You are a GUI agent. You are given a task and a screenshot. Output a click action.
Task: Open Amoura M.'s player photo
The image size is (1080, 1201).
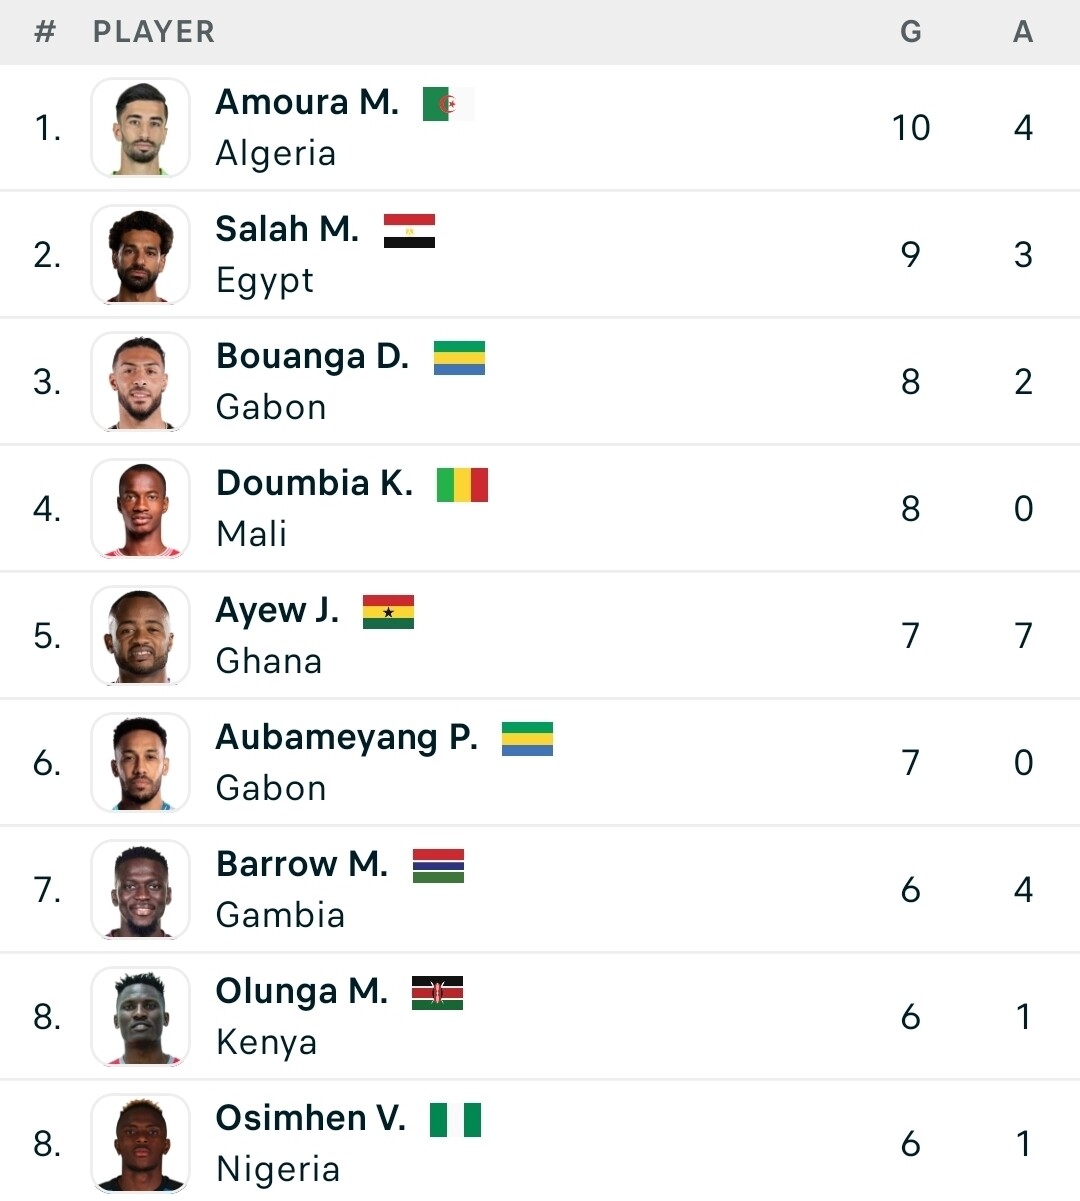(140, 128)
